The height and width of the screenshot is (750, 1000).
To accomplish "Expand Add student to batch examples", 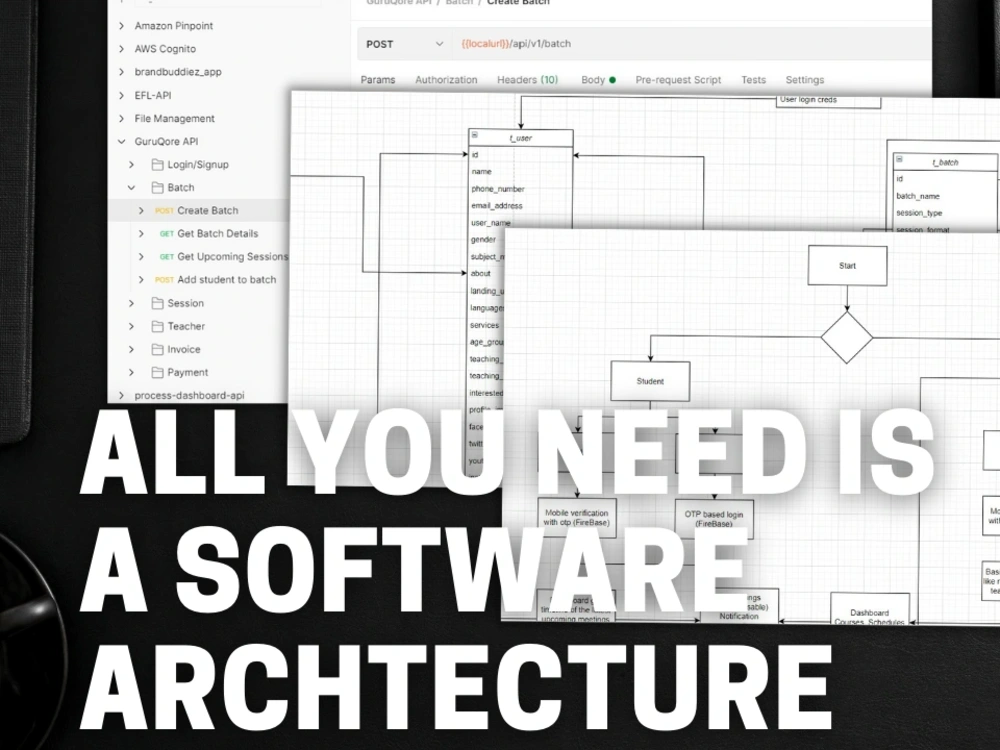I will point(142,279).
